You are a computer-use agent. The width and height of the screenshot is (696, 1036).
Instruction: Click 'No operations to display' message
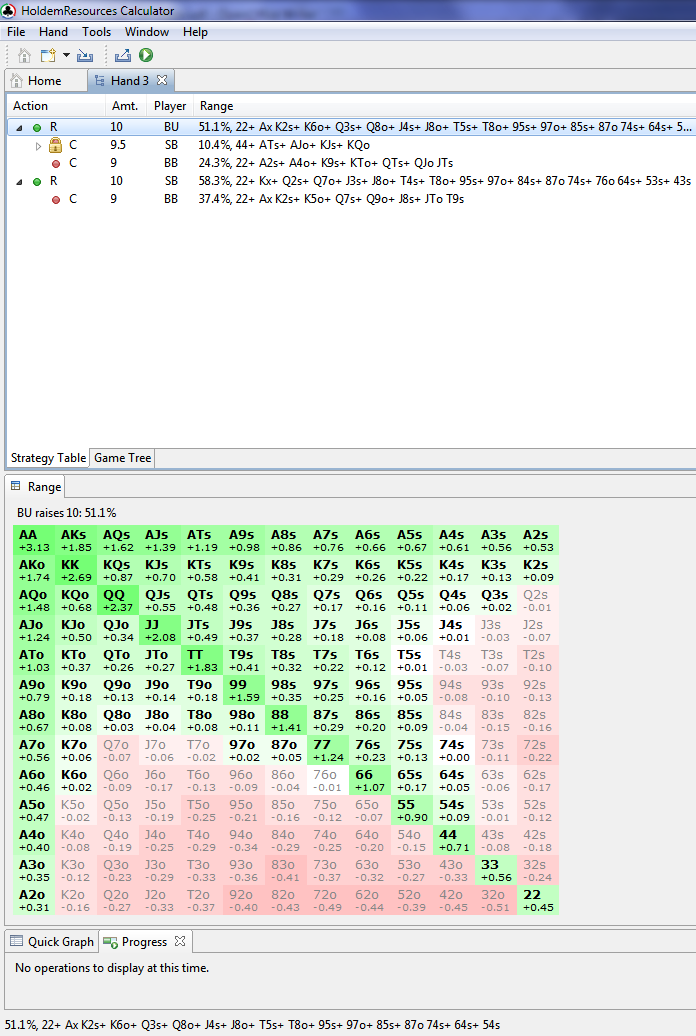[112, 968]
